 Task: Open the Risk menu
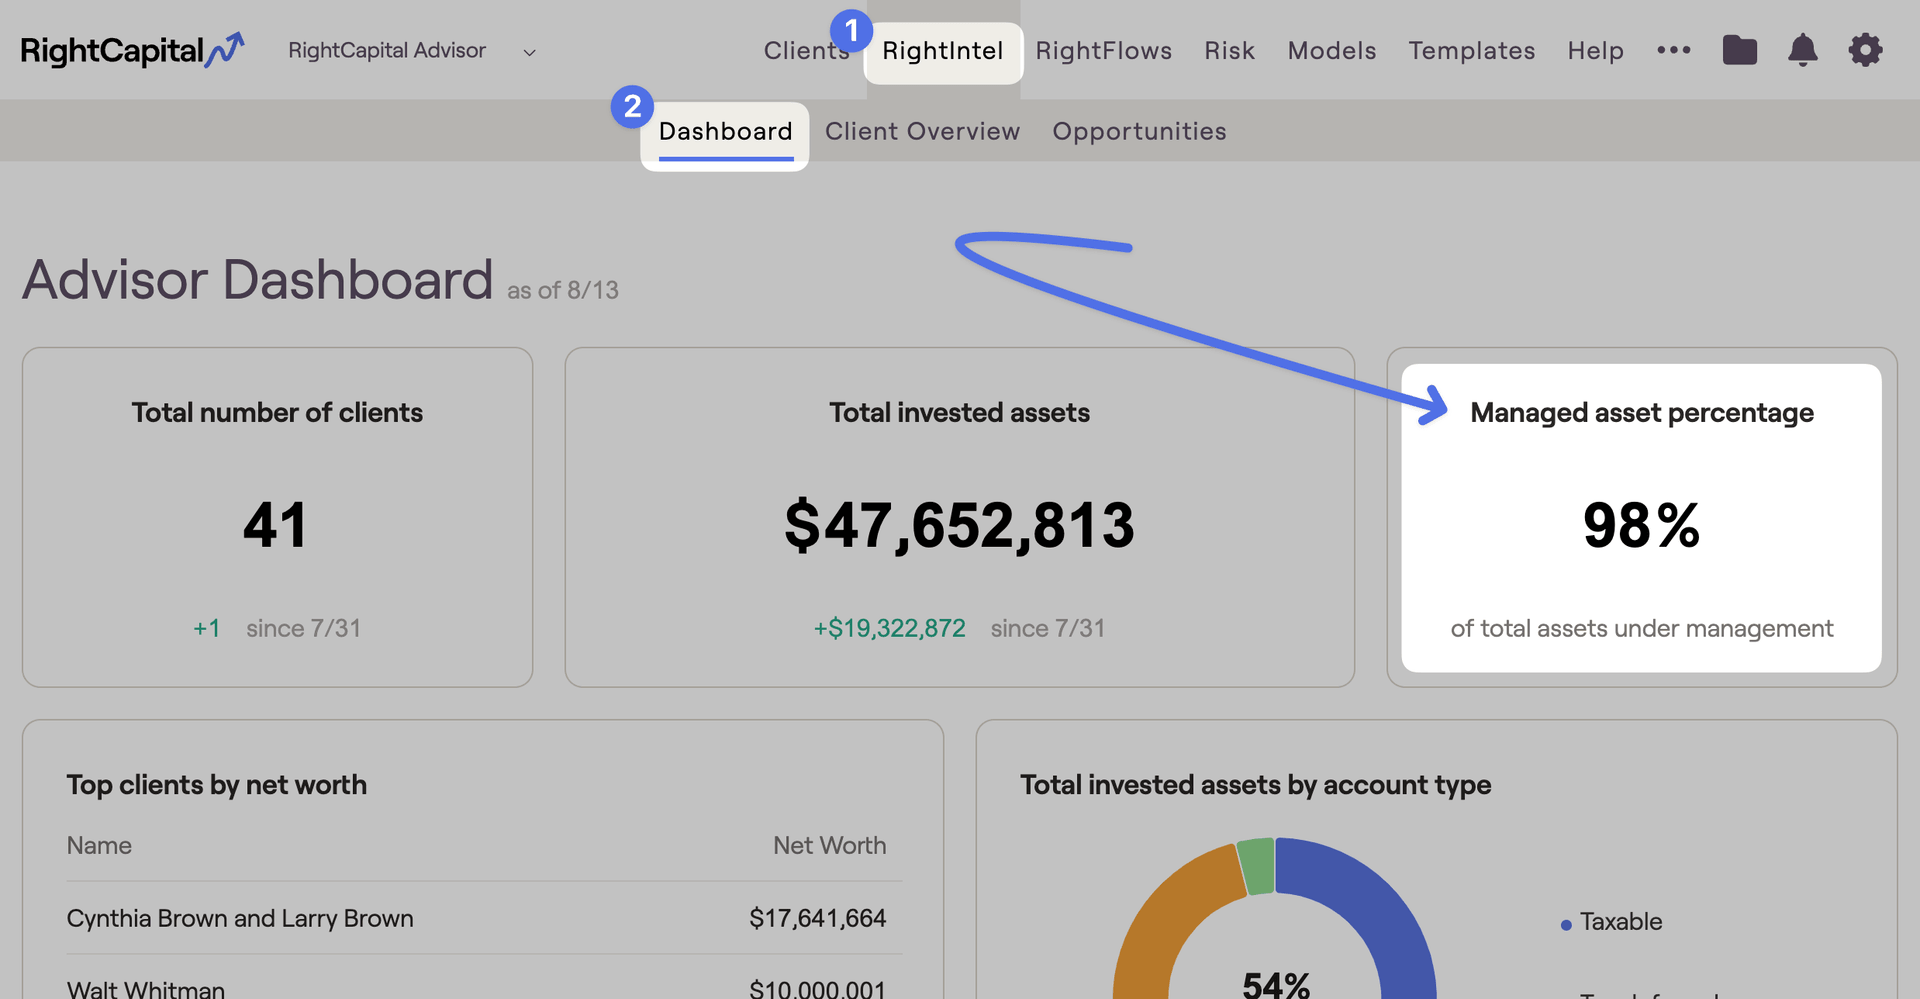(1229, 51)
